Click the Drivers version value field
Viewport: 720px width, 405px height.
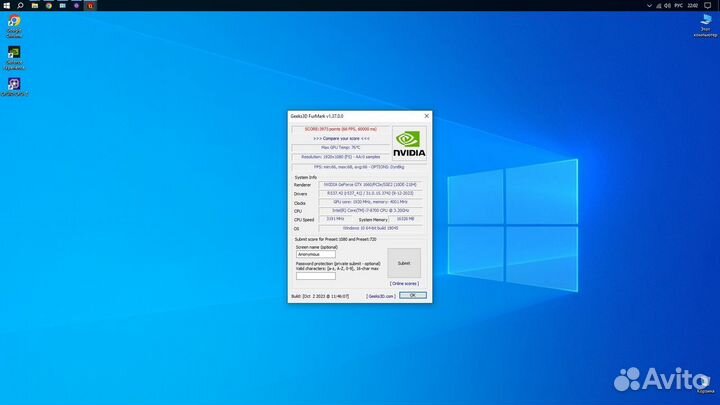tap(370, 193)
